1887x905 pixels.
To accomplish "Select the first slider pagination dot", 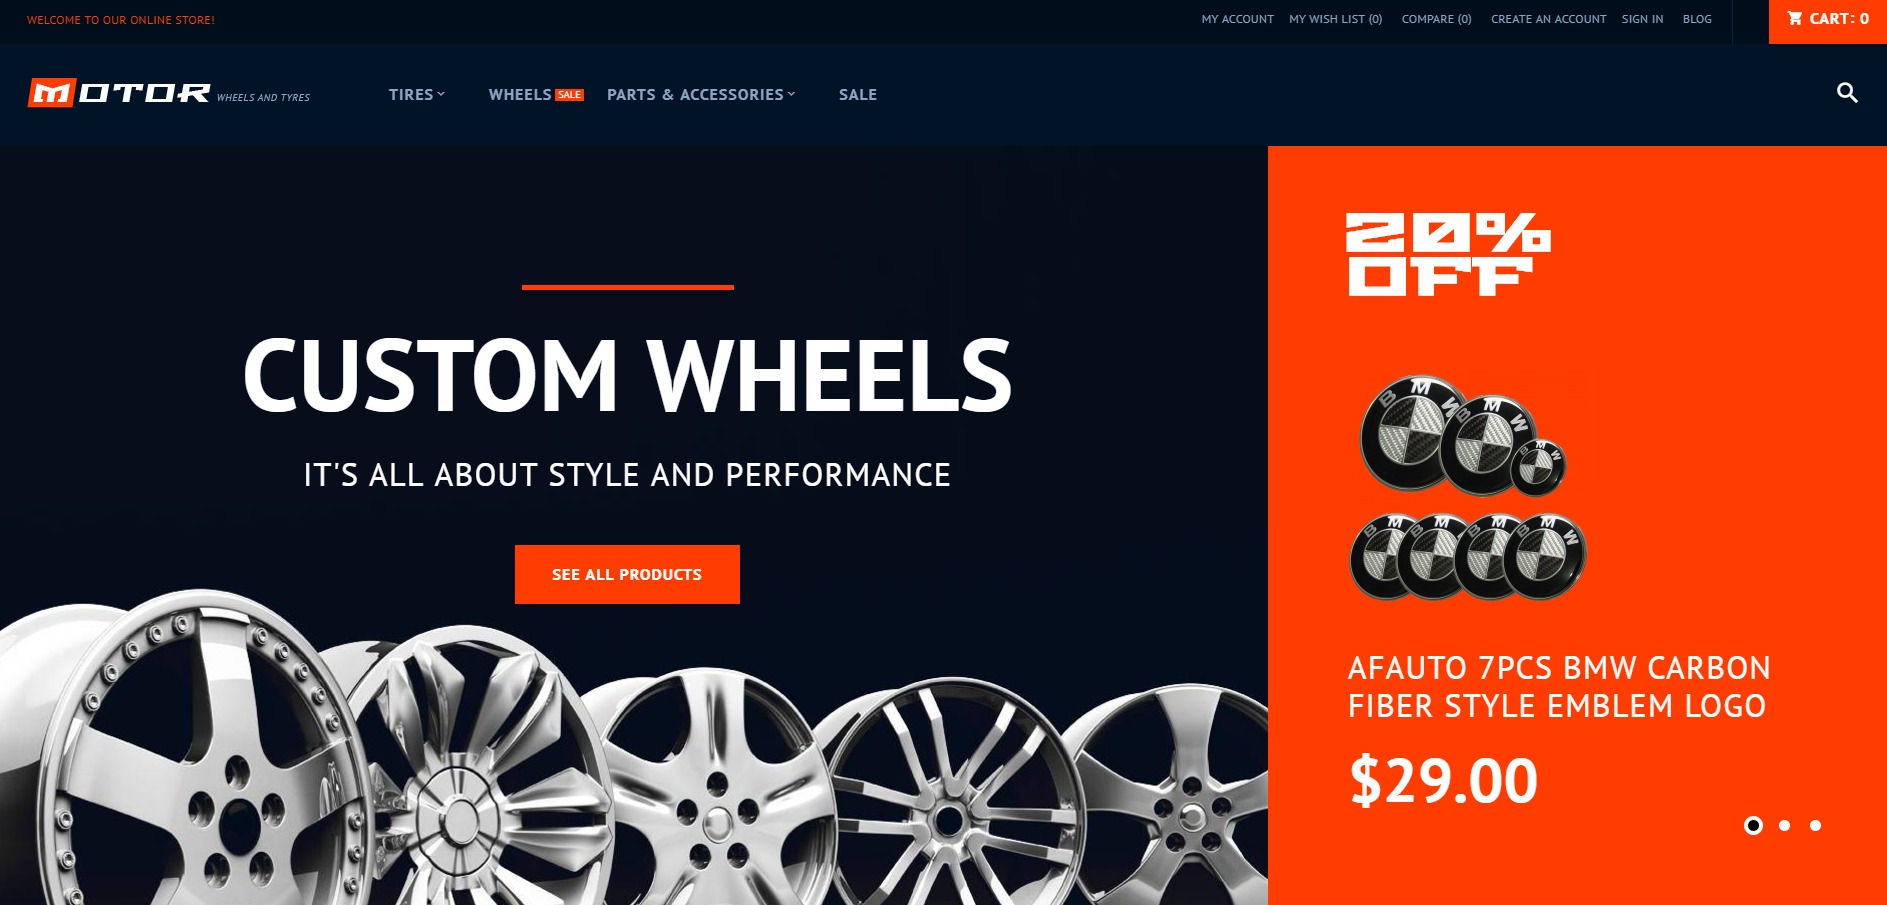I will (1753, 825).
